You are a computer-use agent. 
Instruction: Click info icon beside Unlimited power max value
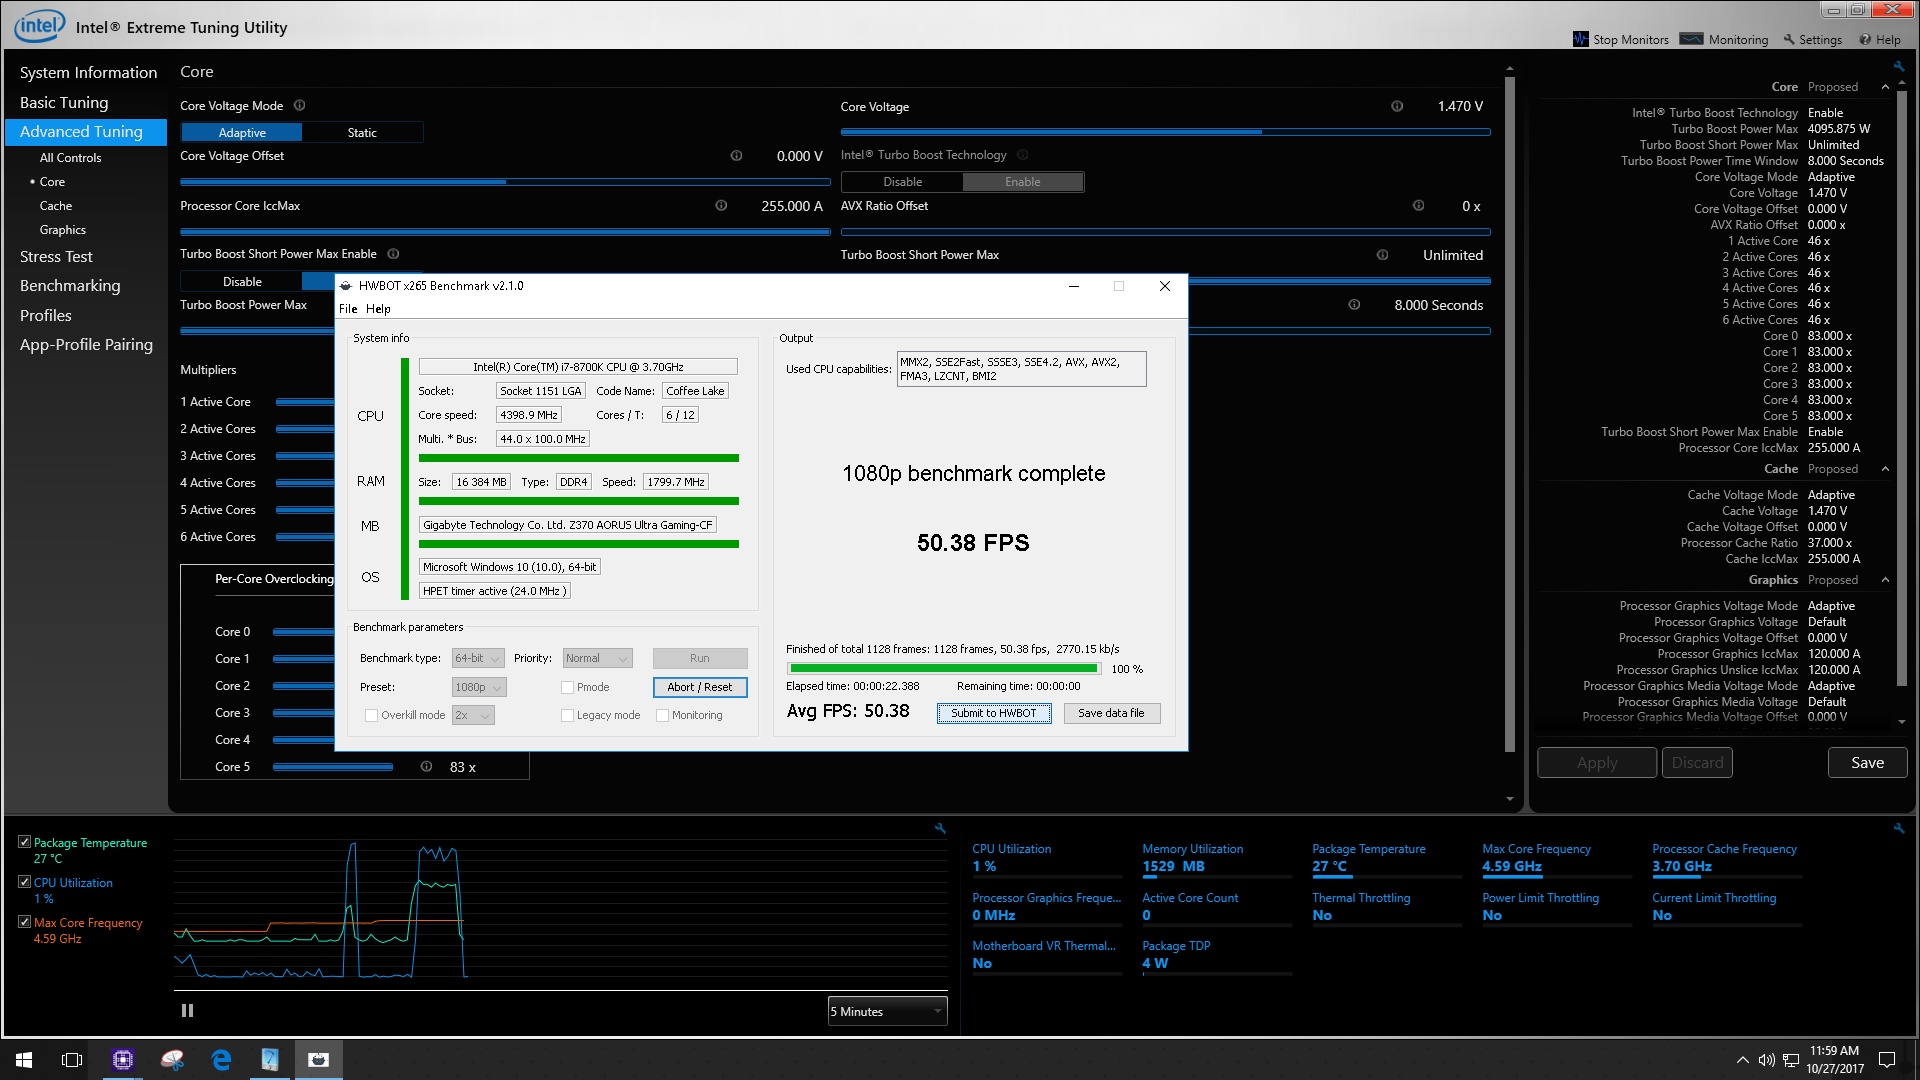(1382, 255)
